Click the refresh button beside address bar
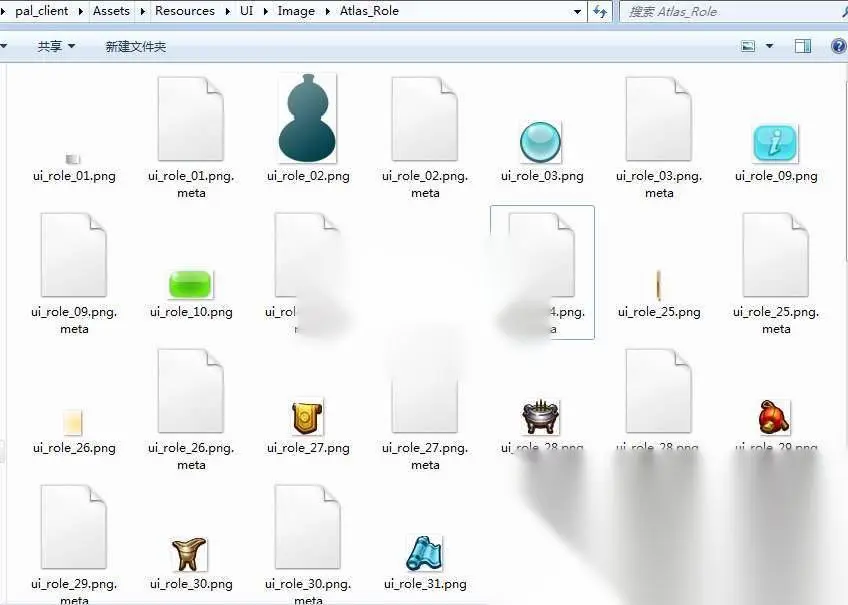Screen dimensions: 848x605 [x=600, y=11]
